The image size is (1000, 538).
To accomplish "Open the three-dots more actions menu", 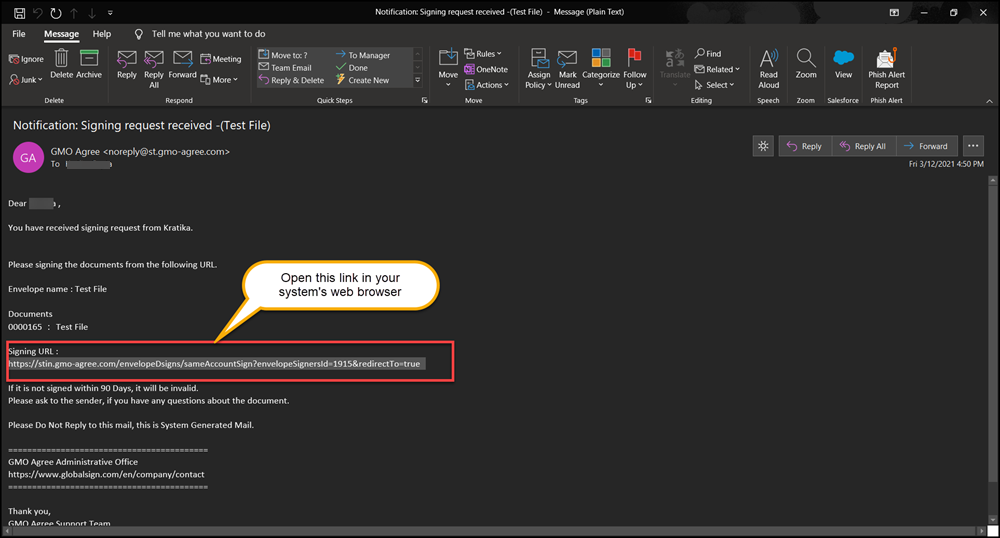I will tap(973, 146).
